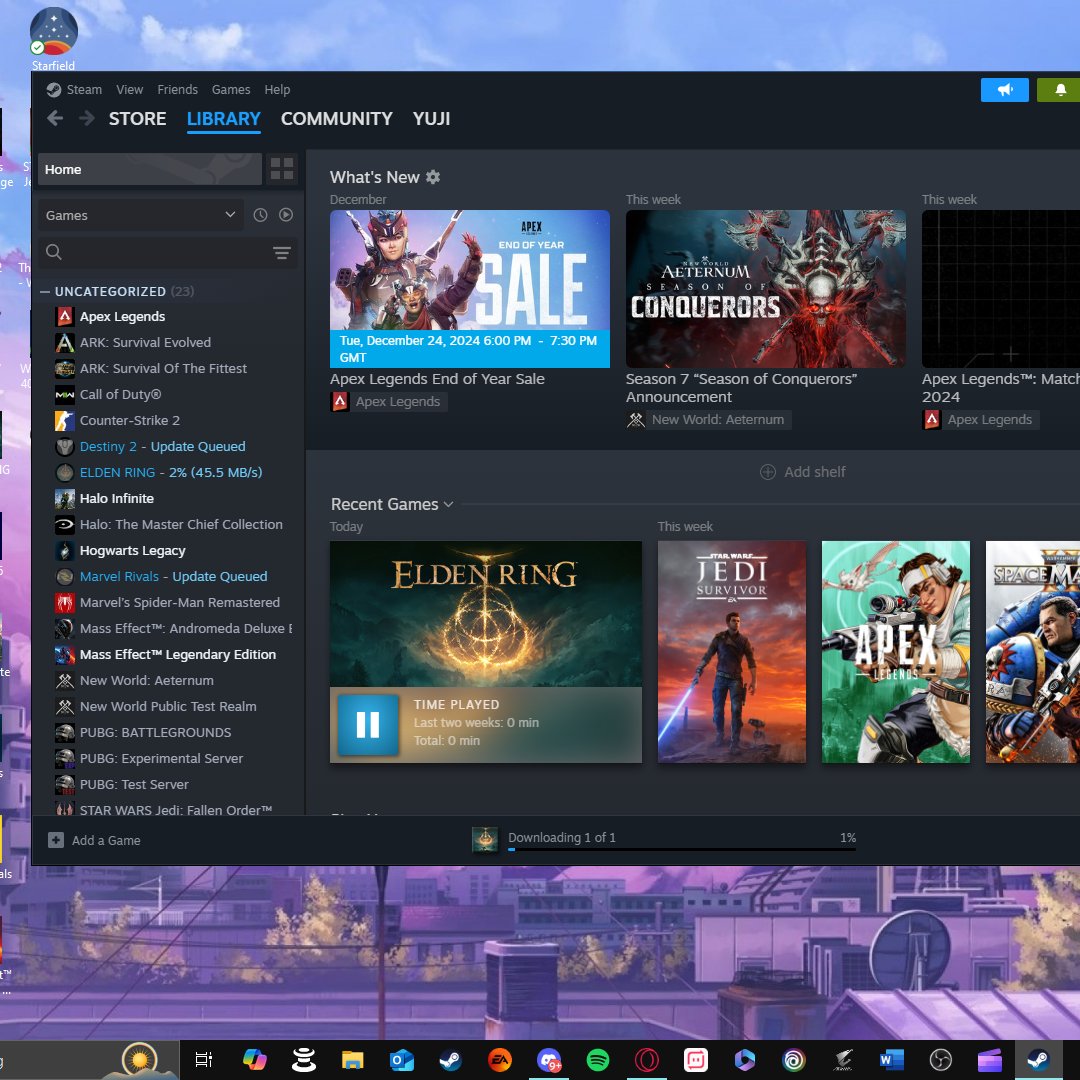Open the Friends menu
1080x1080 pixels.
177,90
